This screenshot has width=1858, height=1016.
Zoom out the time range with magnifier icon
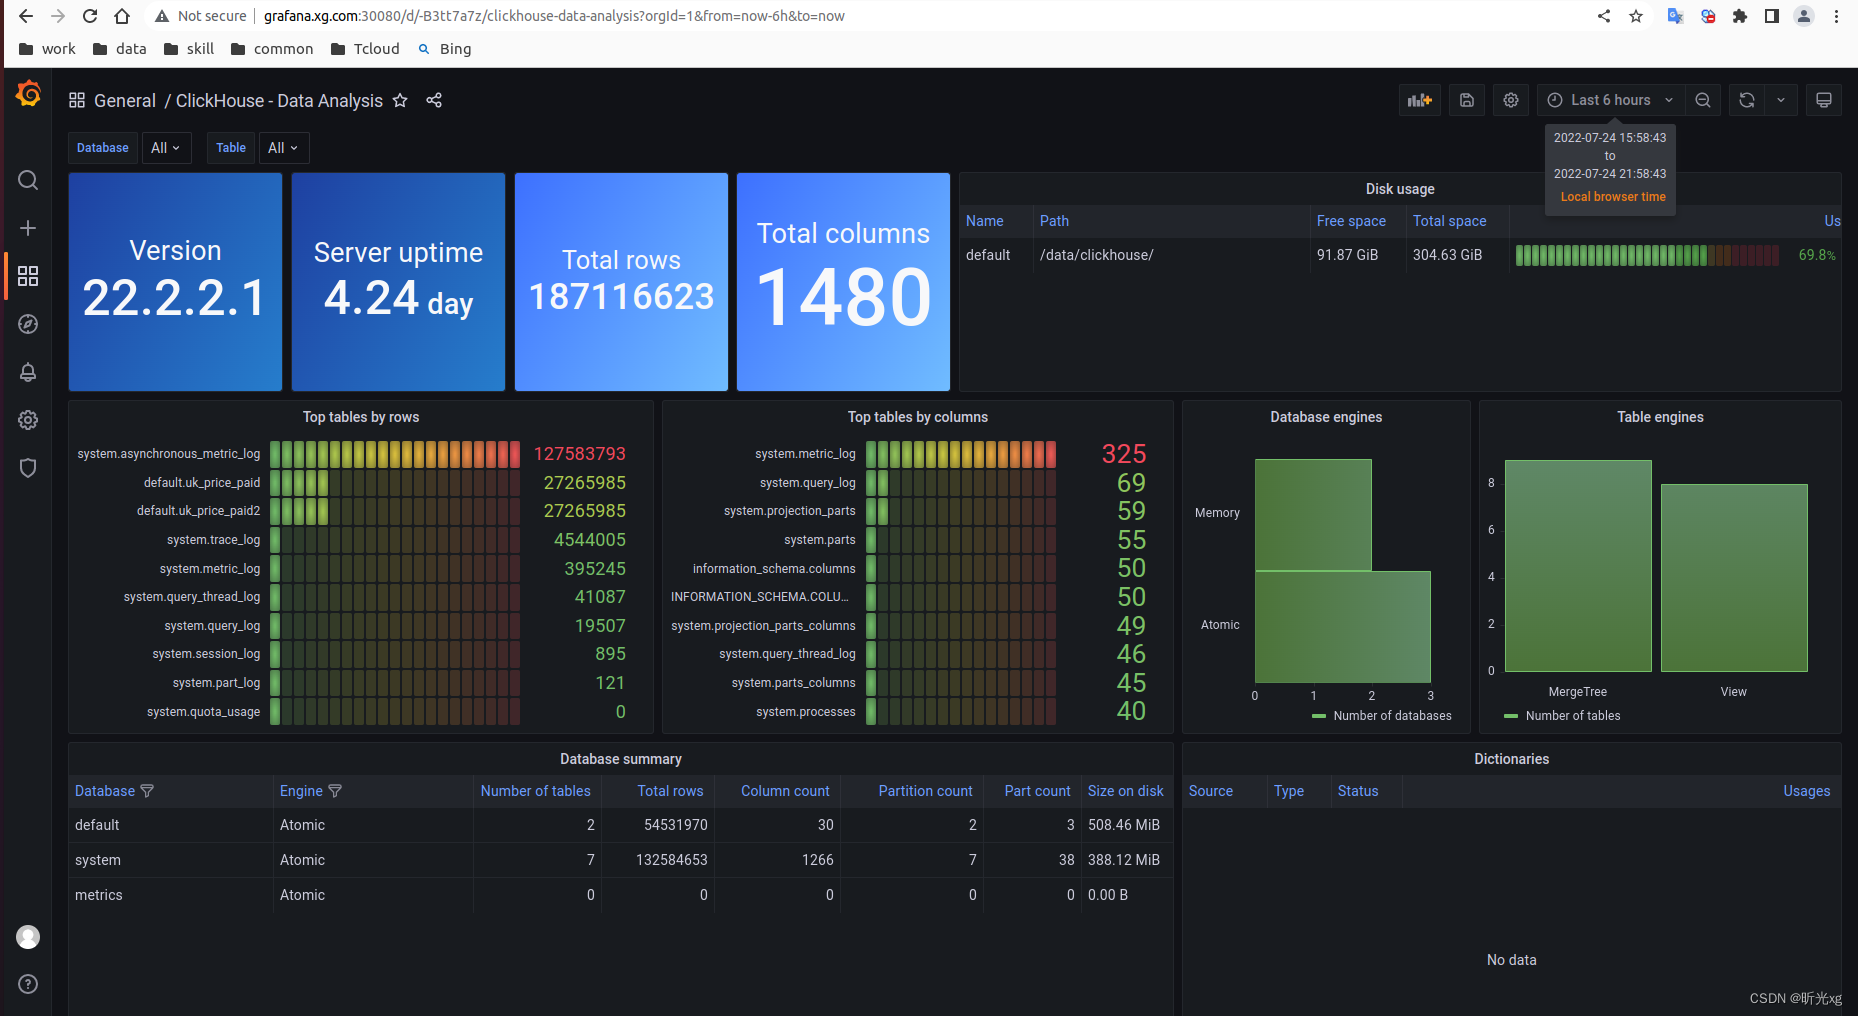[1703, 100]
